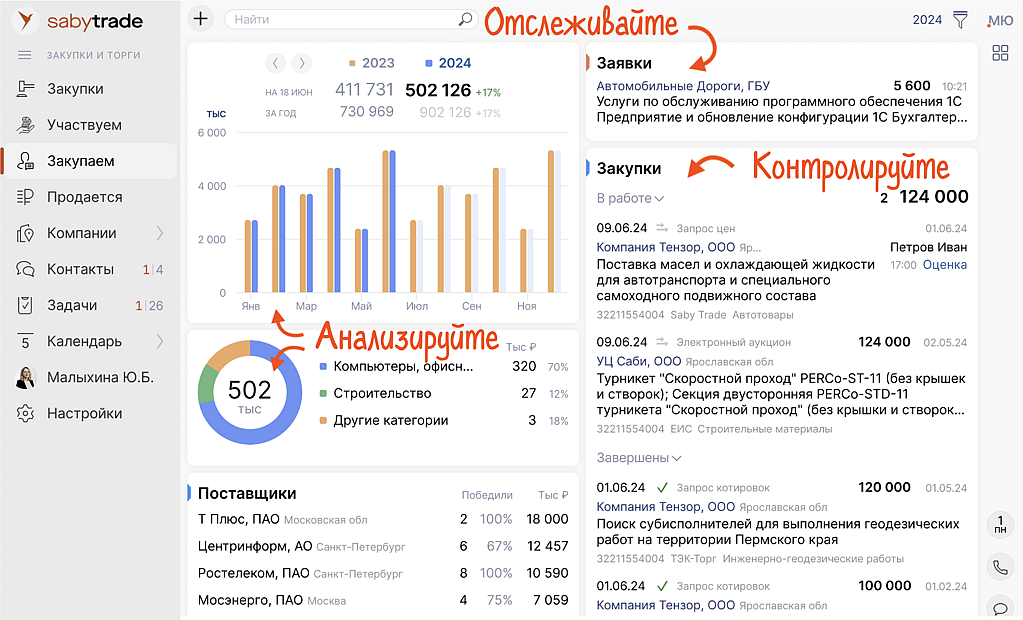This screenshot has height=620, width=1023.
Task: Click the 'Оценка' link
Action: (944, 265)
